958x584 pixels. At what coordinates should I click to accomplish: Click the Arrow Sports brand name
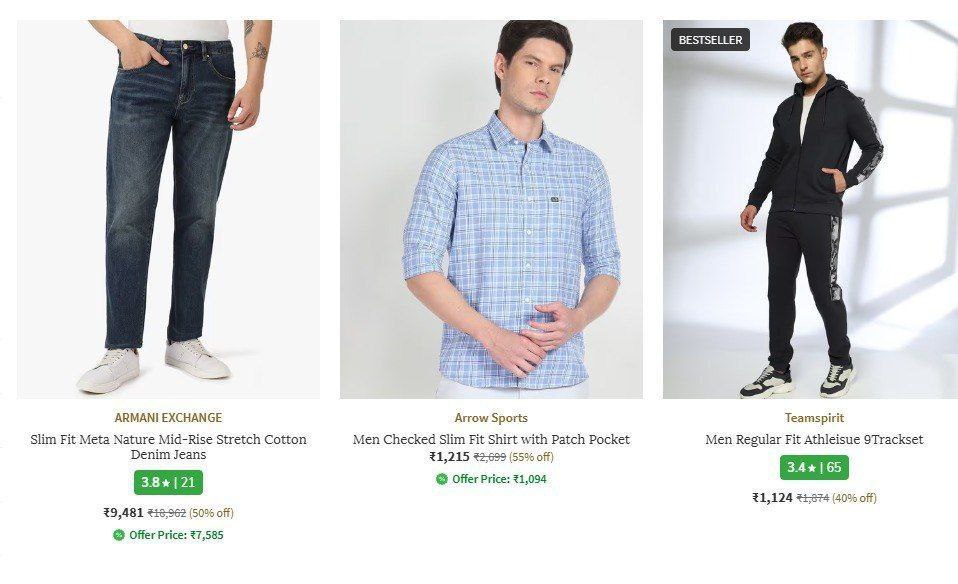[x=491, y=418]
